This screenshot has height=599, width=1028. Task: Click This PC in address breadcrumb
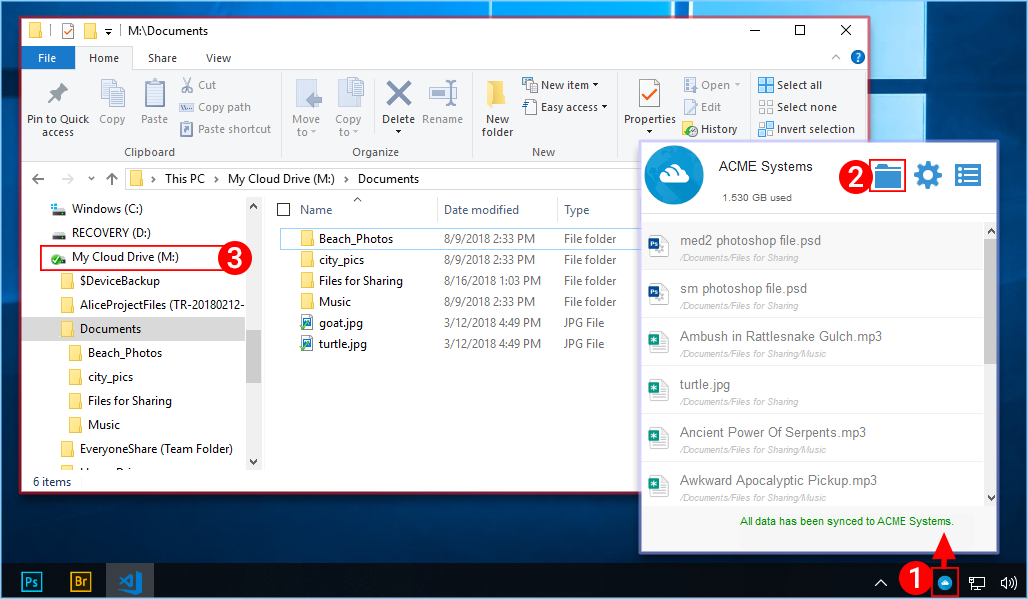pos(184,179)
